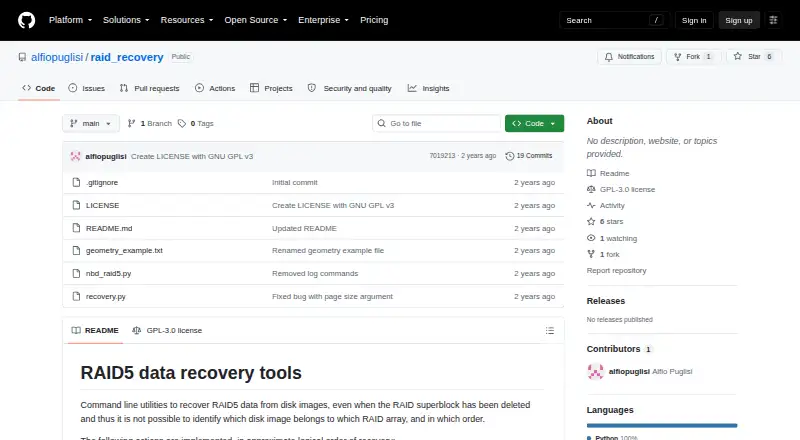Open the green Code dropdown button

point(534,124)
